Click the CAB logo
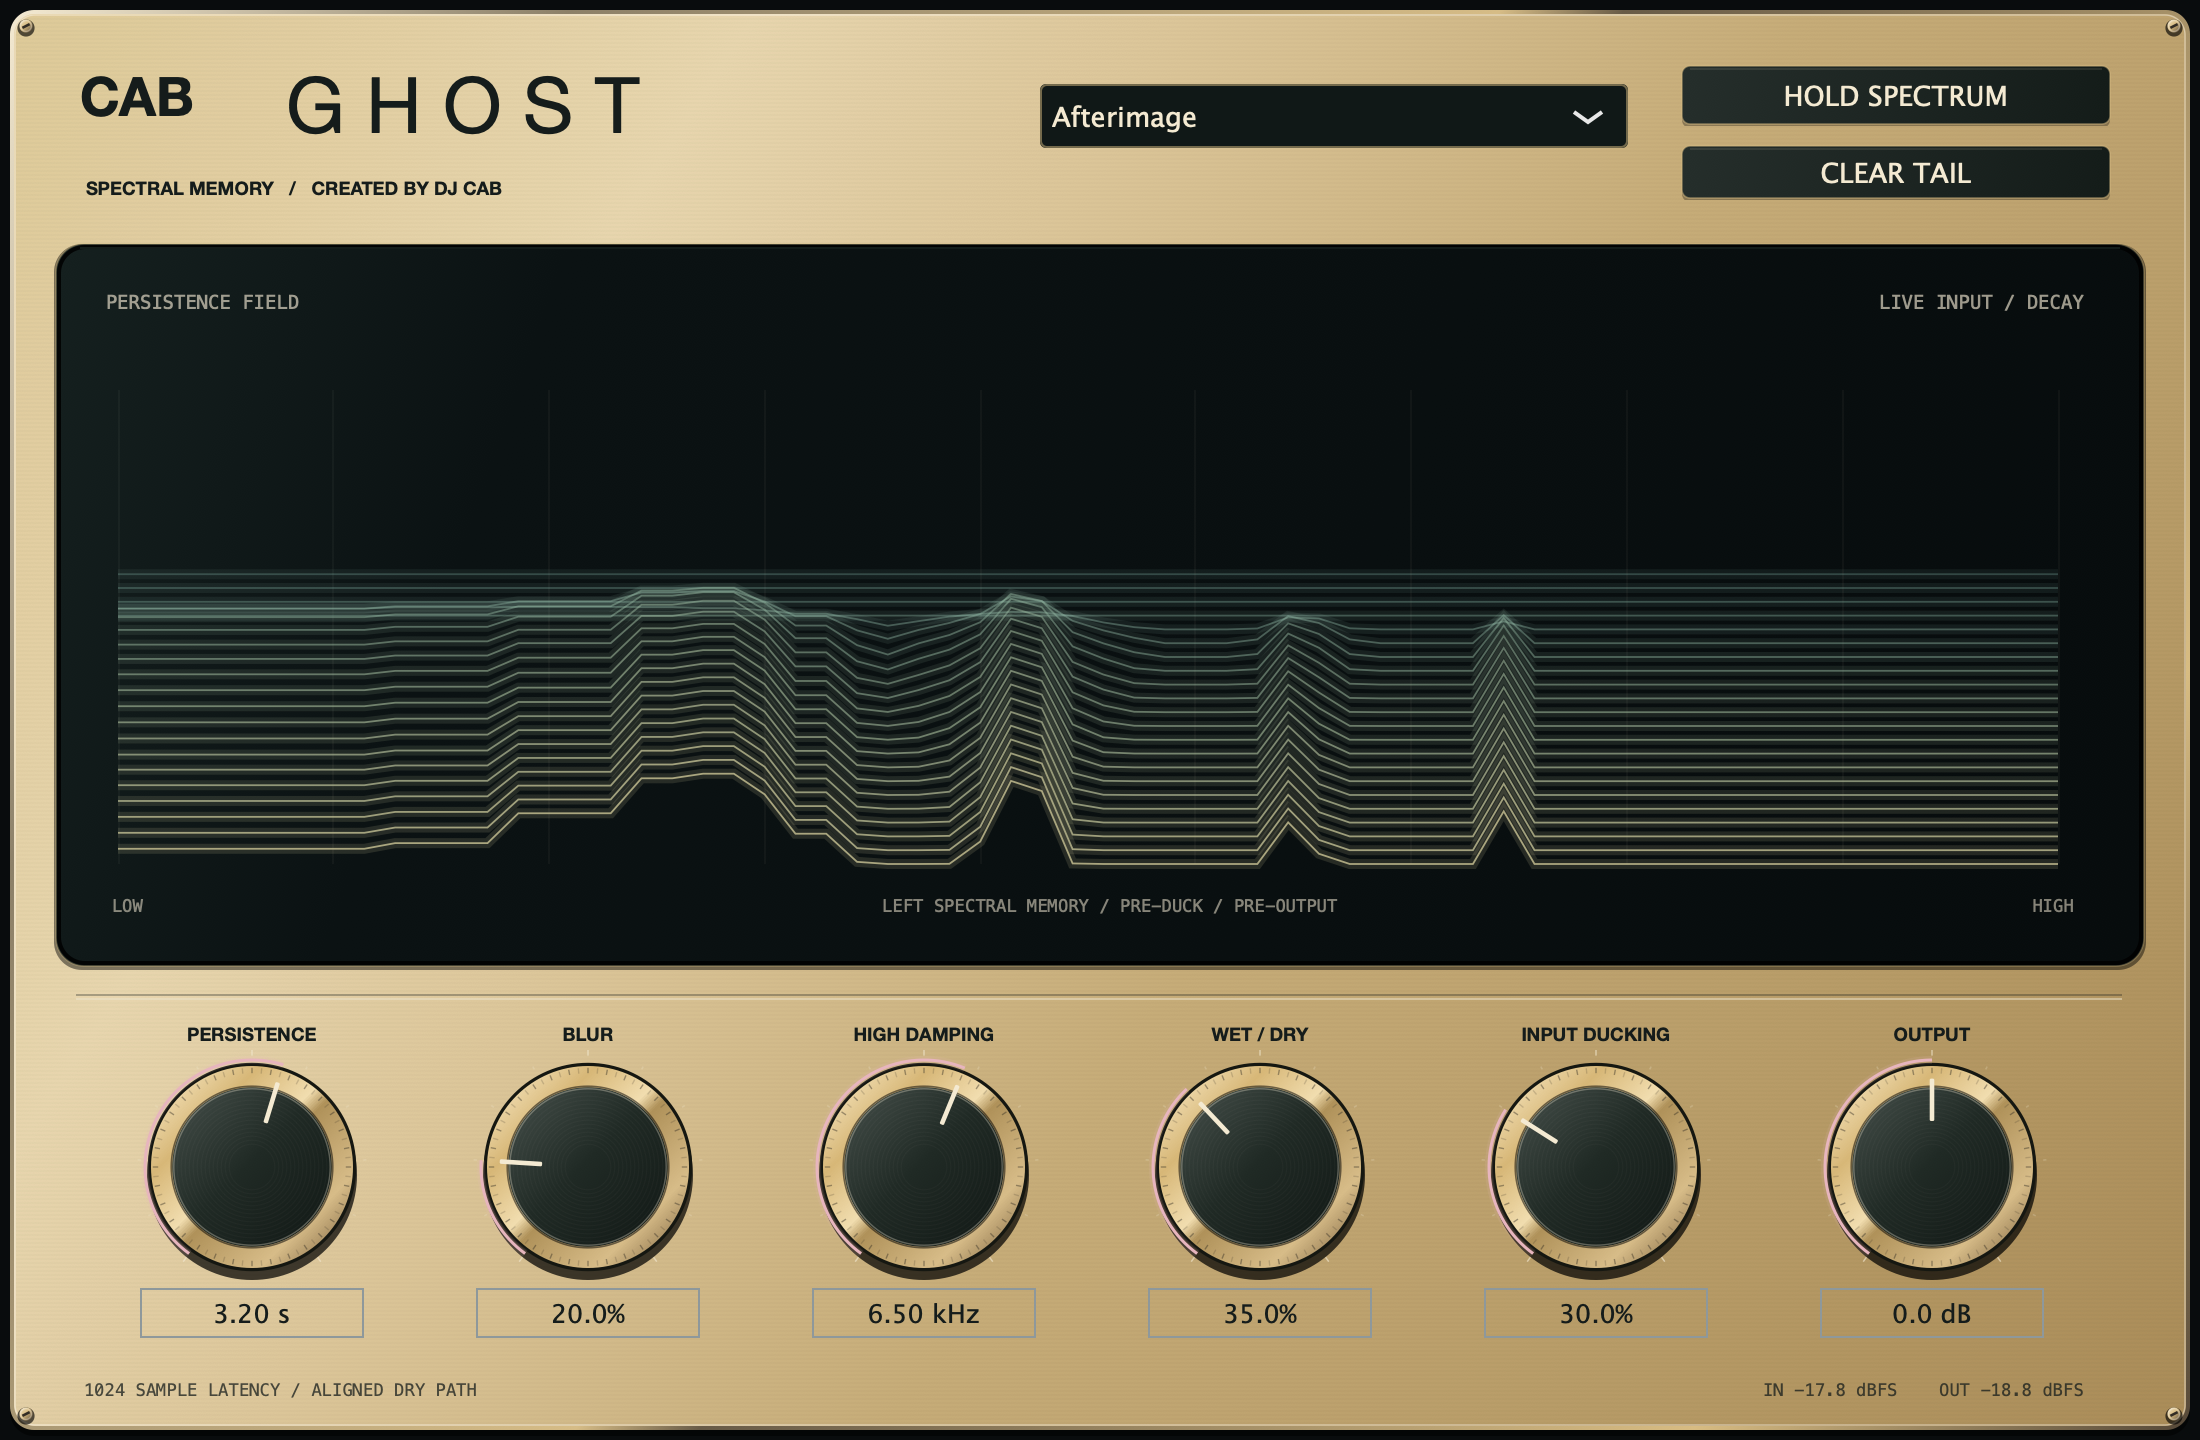2200x1440 pixels. pyautogui.click(x=137, y=98)
